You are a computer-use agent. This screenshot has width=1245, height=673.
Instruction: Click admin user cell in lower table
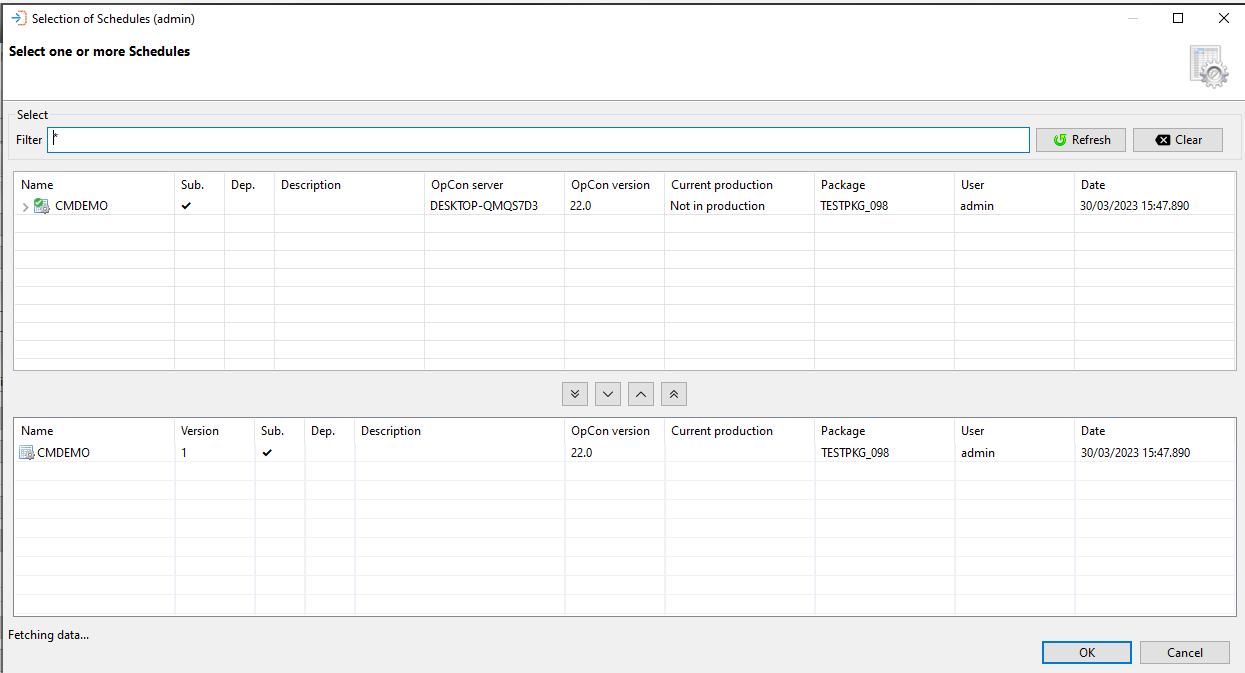pyautogui.click(x=978, y=453)
